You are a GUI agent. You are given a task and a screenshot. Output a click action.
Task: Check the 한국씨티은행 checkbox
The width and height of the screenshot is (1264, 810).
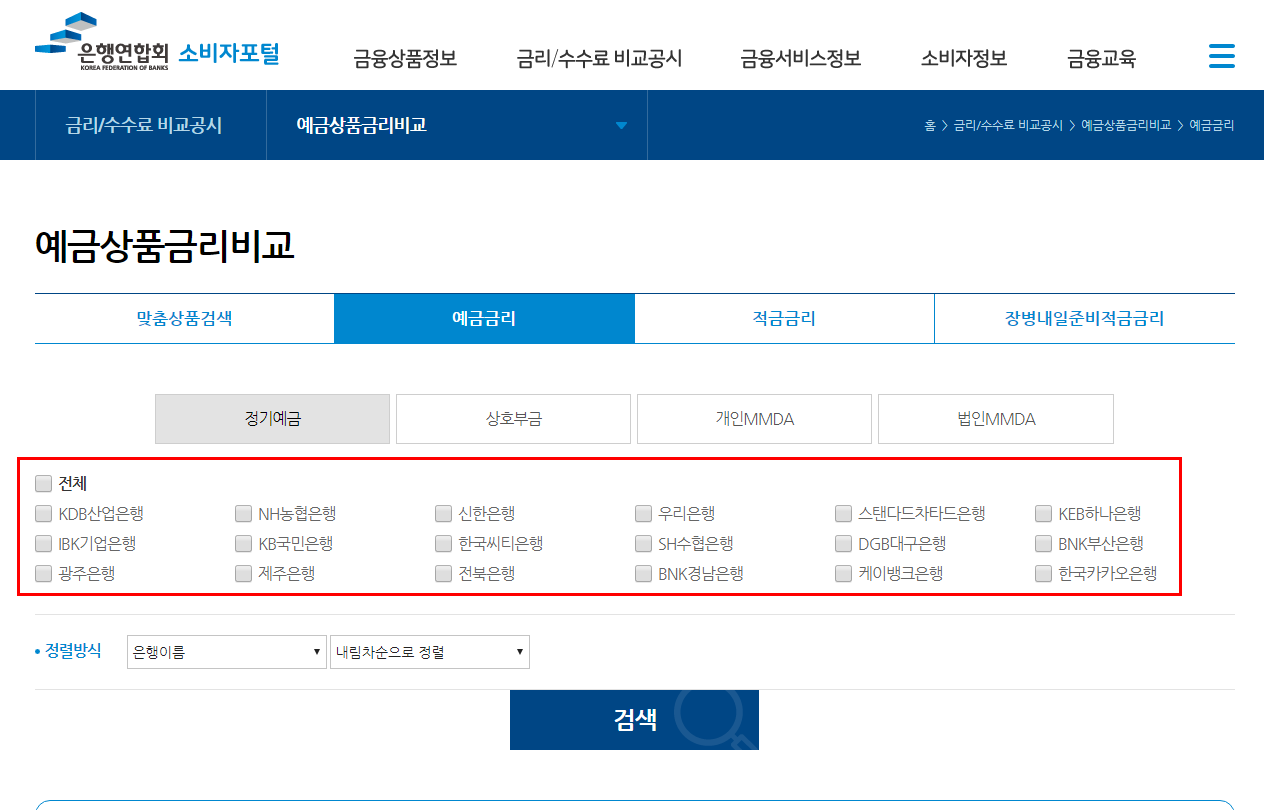[443, 544]
